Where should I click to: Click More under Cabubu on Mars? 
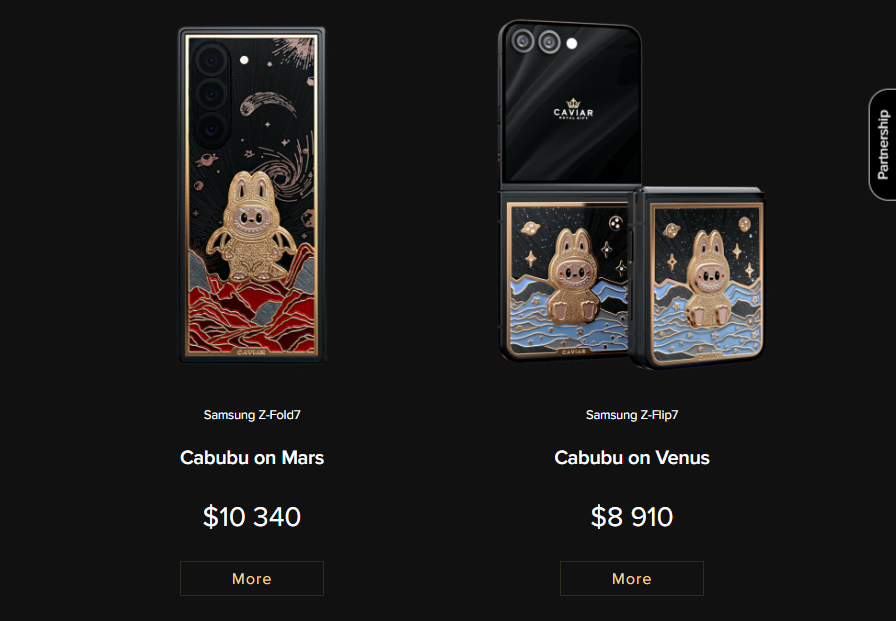(251, 579)
